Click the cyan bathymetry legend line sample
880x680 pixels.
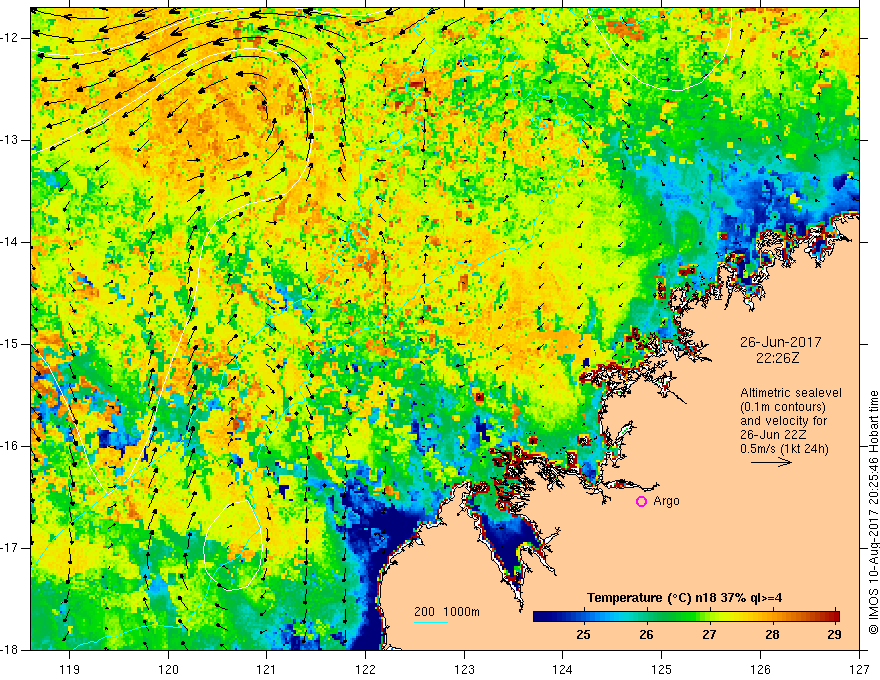tap(430, 622)
